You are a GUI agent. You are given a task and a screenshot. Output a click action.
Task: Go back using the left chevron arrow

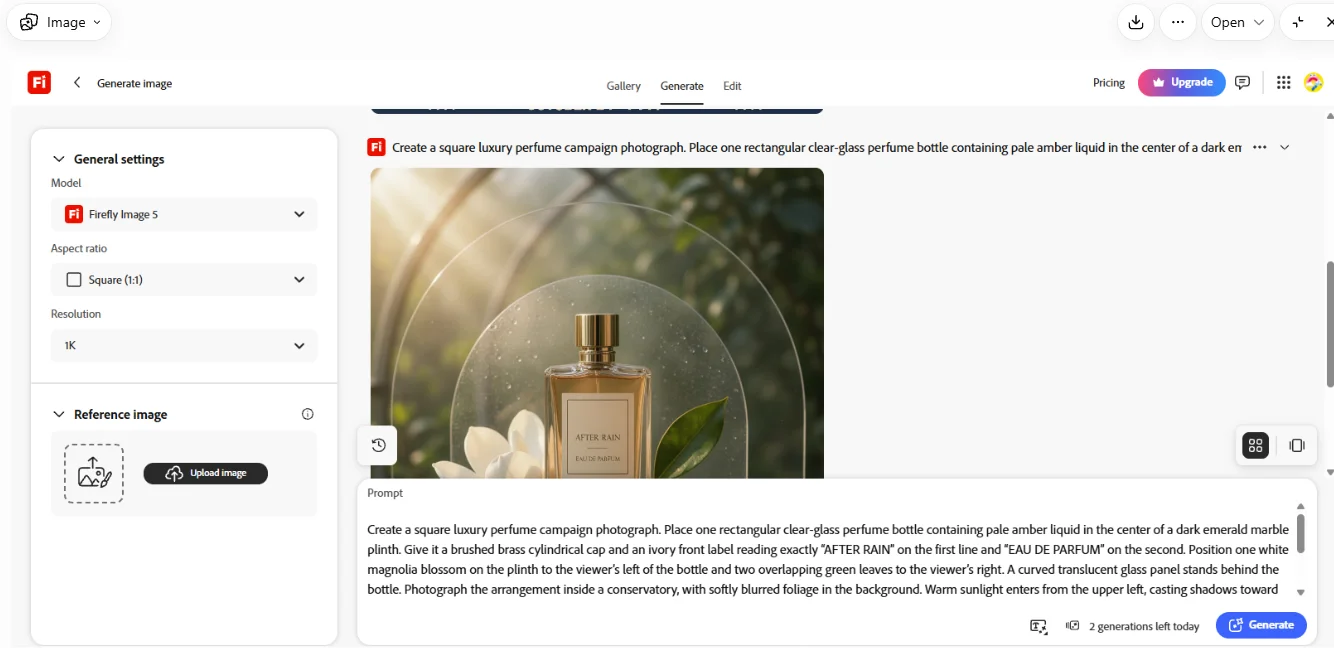tap(77, 83)
